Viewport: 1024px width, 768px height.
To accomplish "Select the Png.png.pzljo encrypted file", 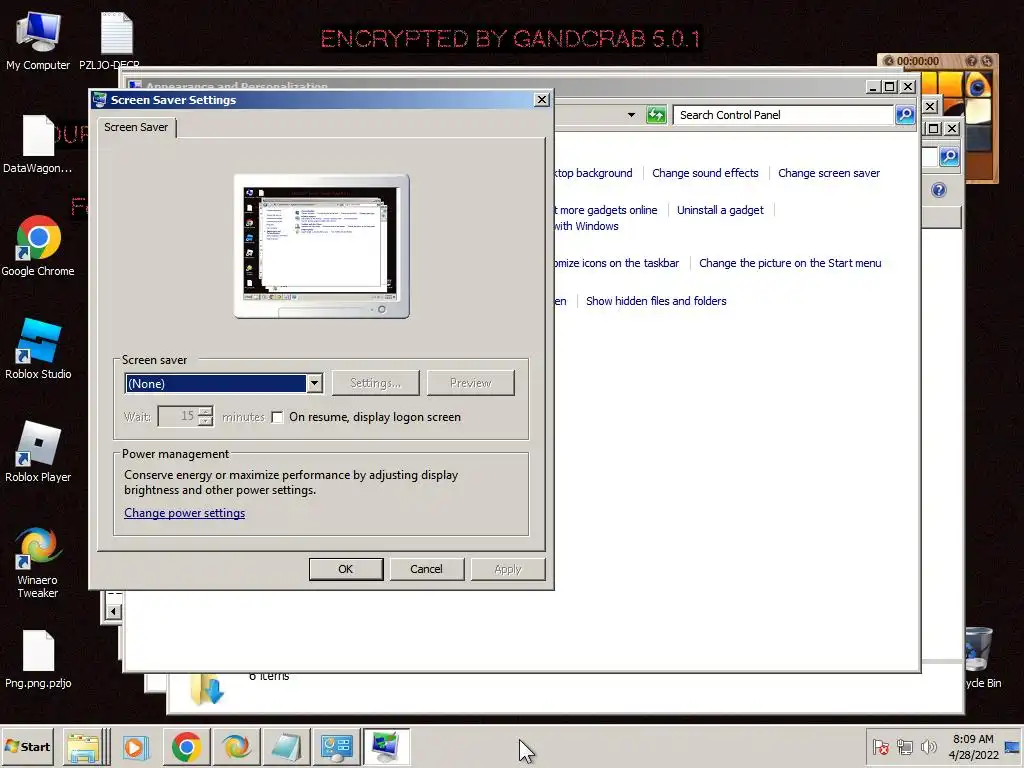I will [x=38, y=658].
